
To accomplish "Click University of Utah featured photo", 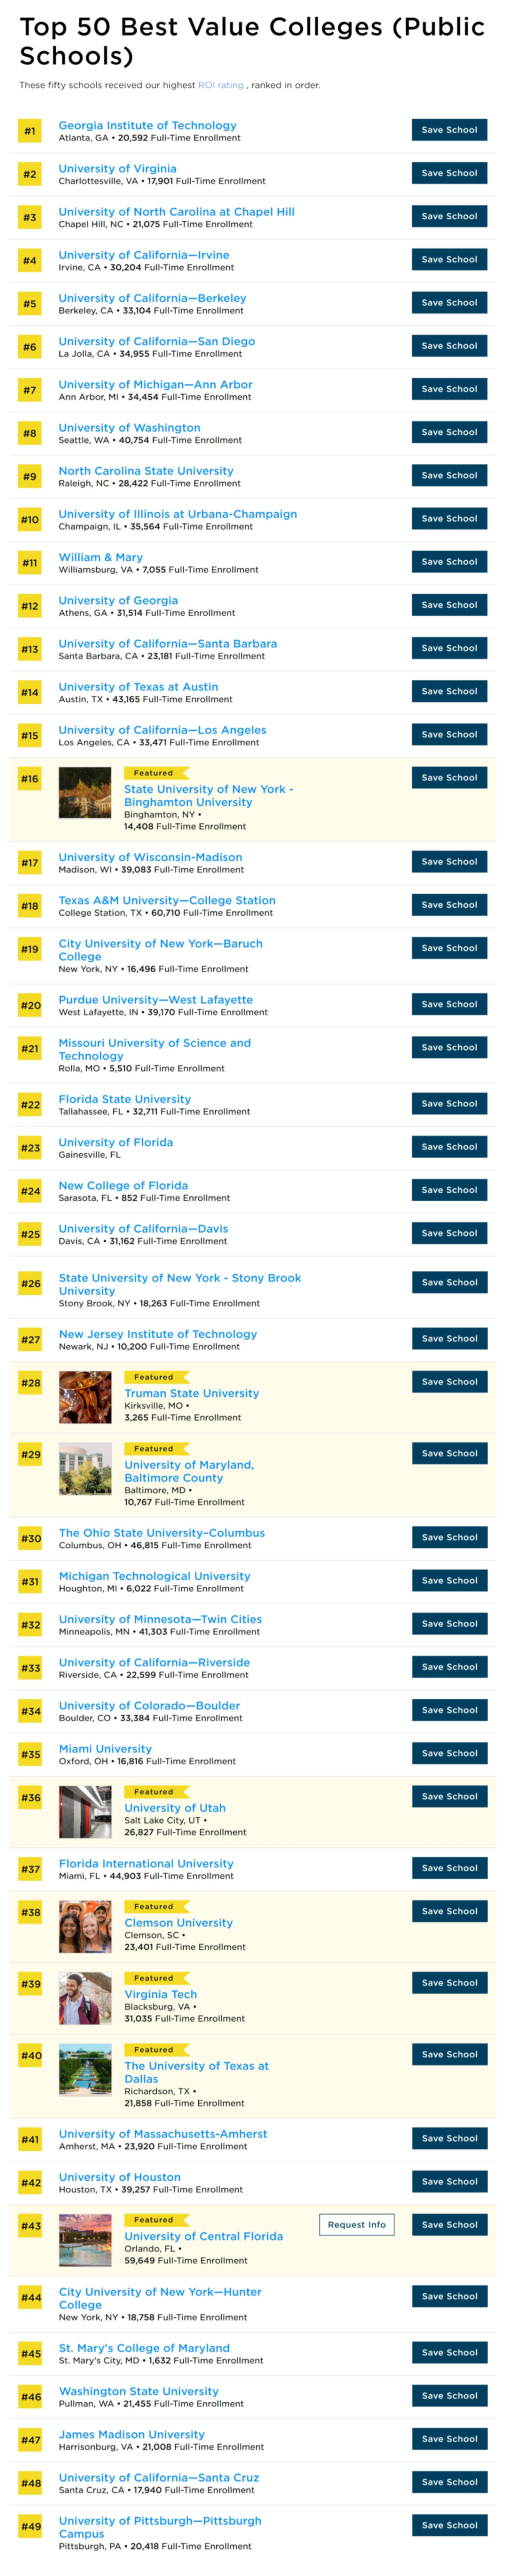I will point(85,1811).
